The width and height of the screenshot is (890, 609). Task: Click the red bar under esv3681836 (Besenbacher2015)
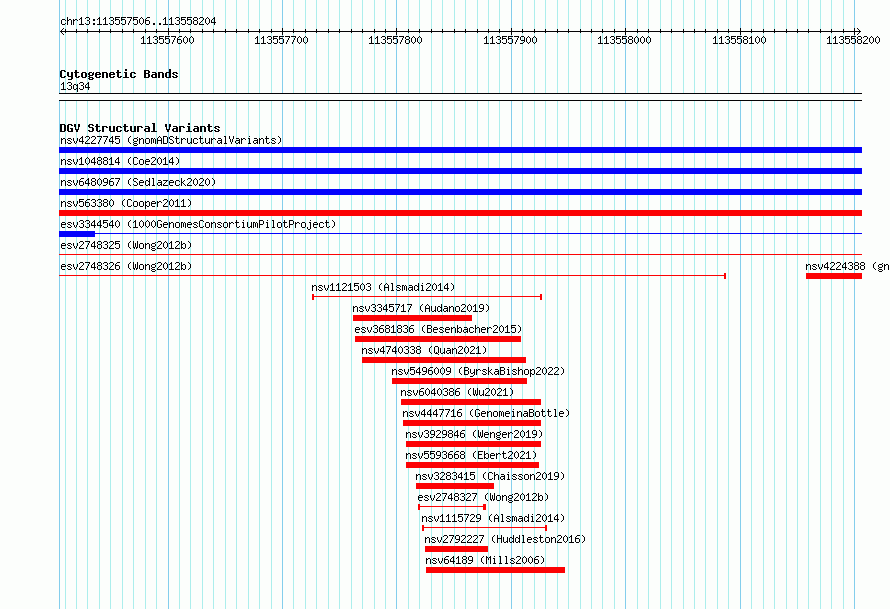pos(438,339)
